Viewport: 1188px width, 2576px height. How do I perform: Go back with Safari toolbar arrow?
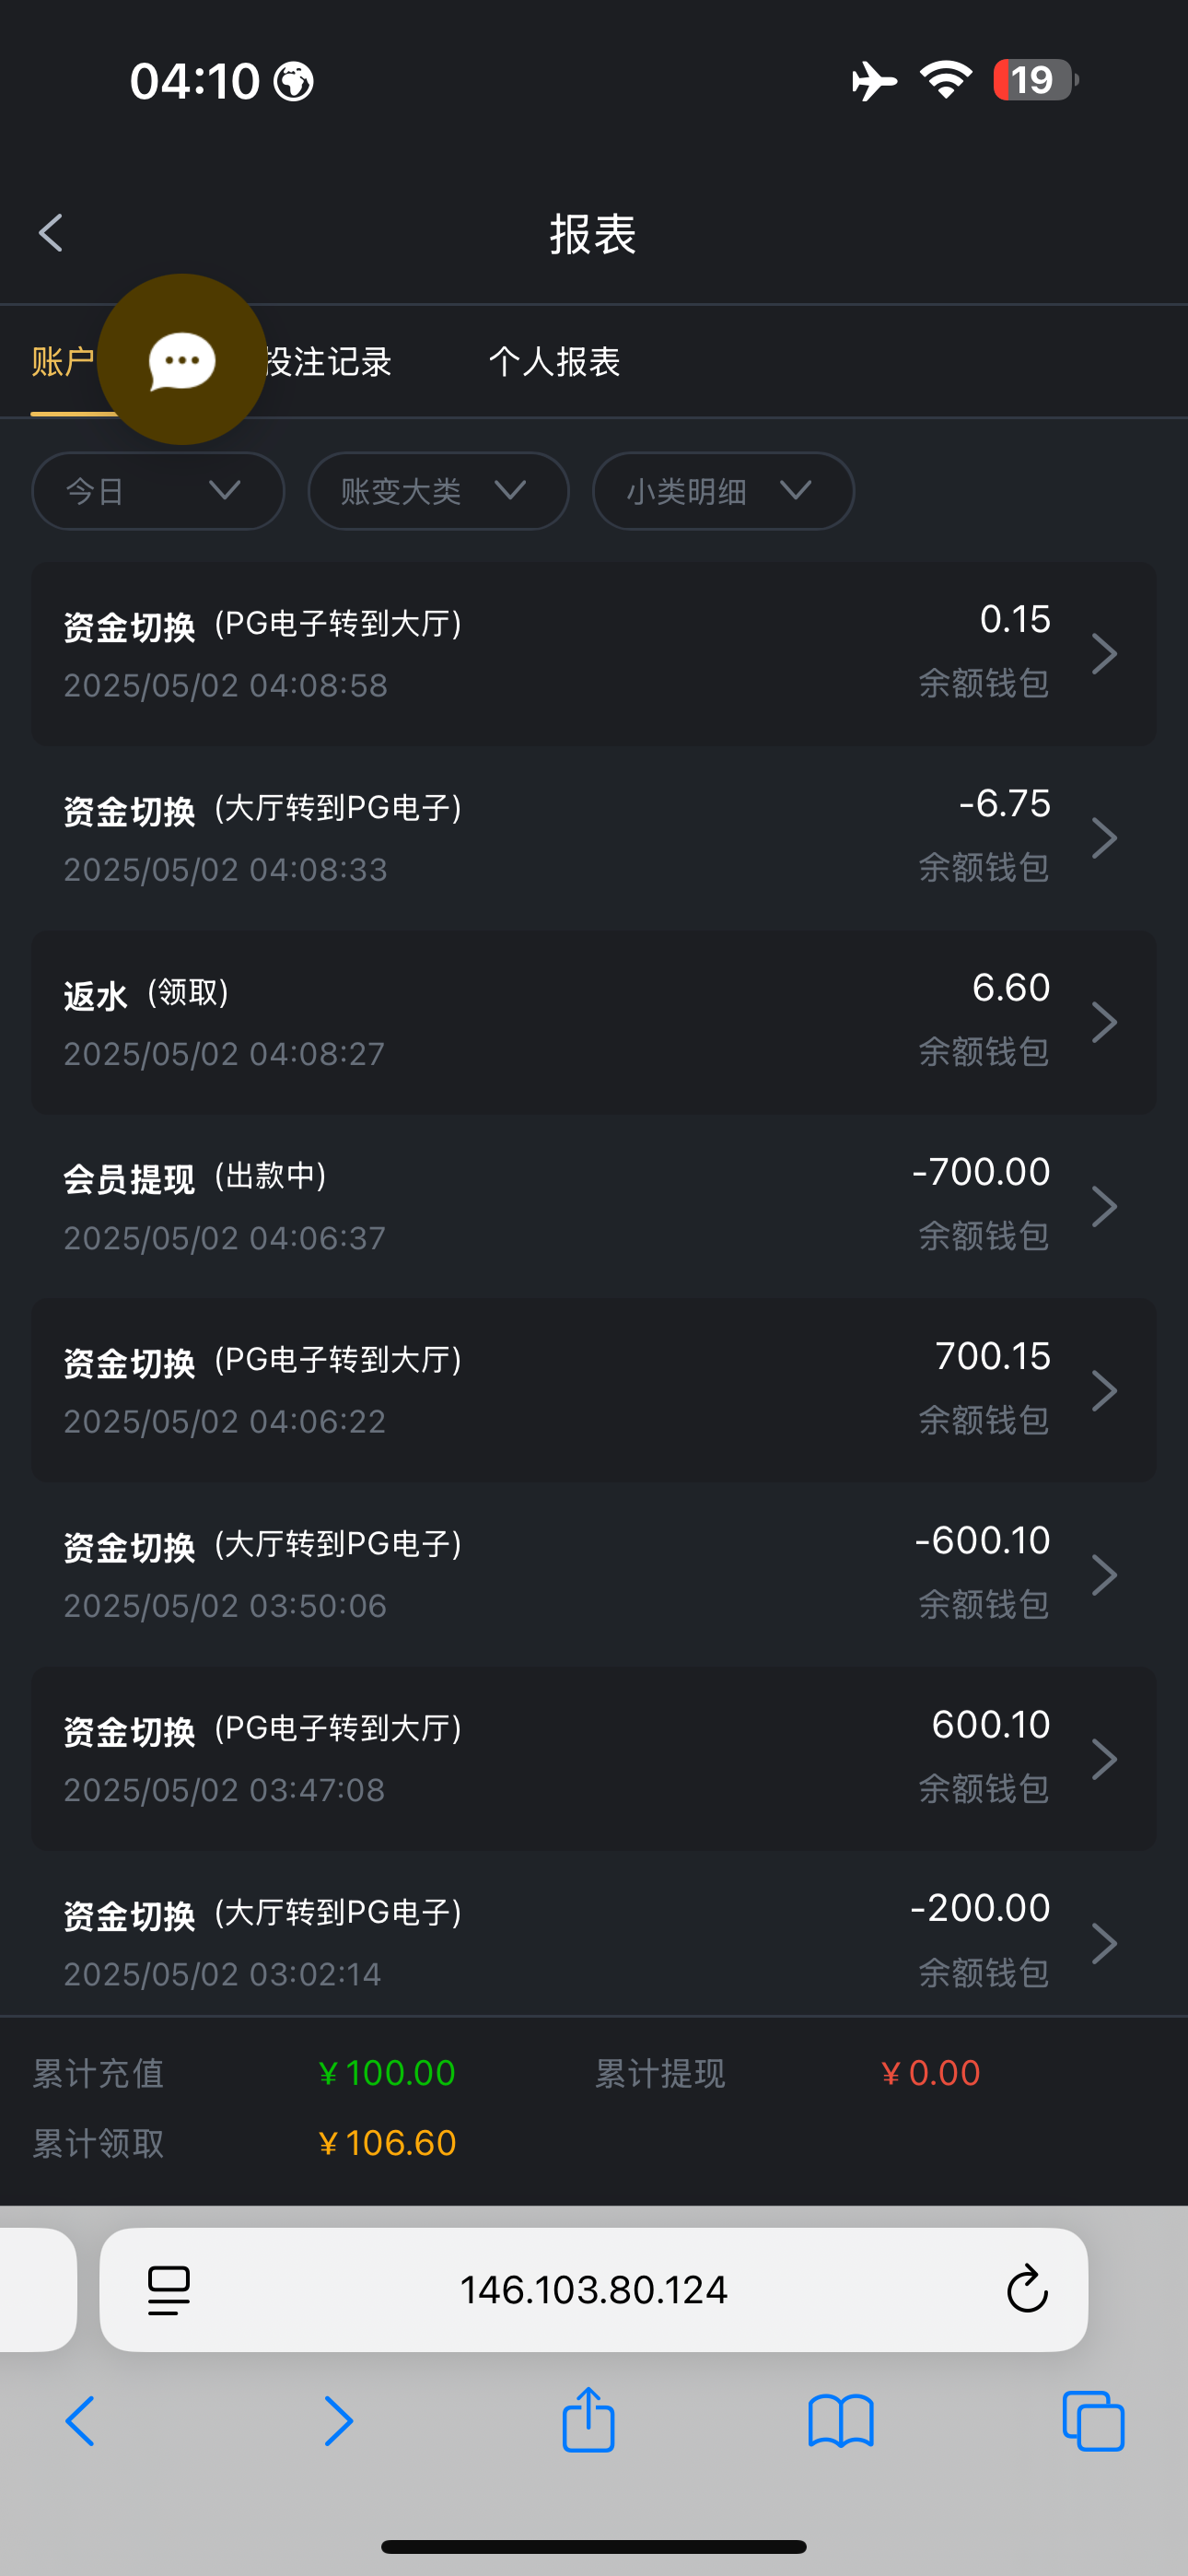tap(80, 2421)
